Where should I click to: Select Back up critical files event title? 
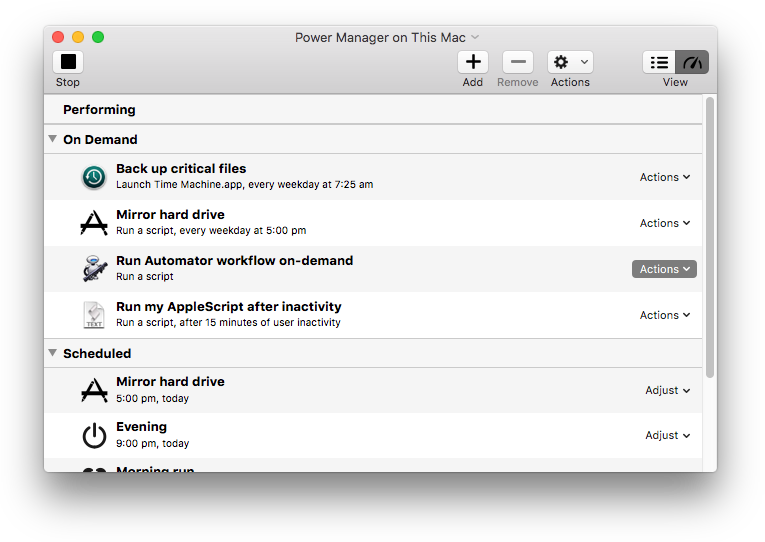point(181,169)
